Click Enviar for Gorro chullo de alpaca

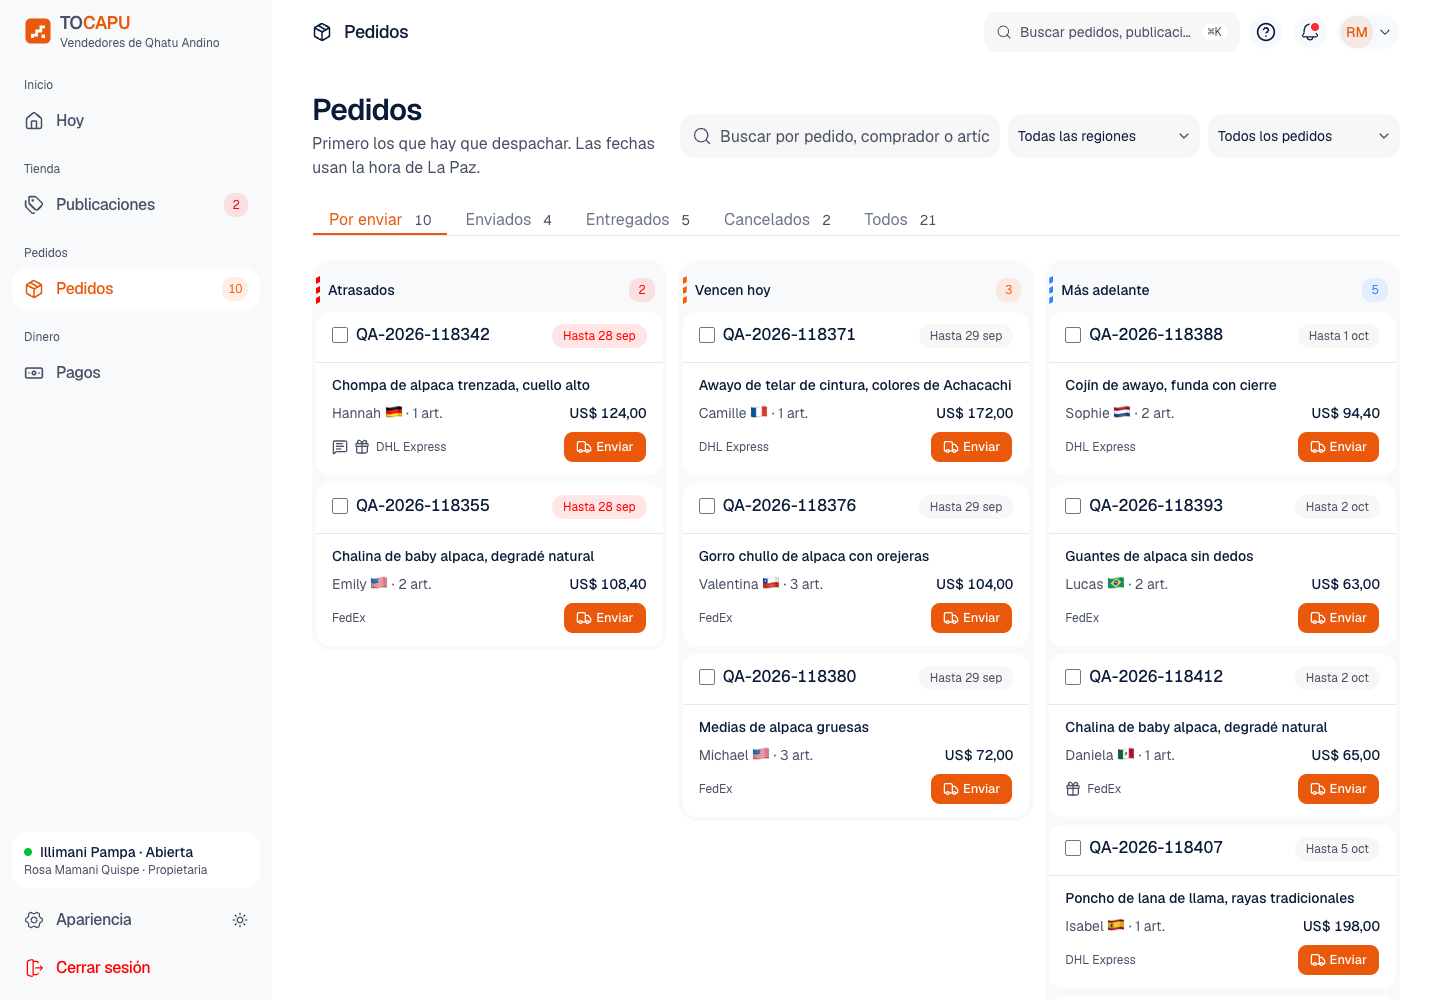pyautogui.click(x=972, y=618)
